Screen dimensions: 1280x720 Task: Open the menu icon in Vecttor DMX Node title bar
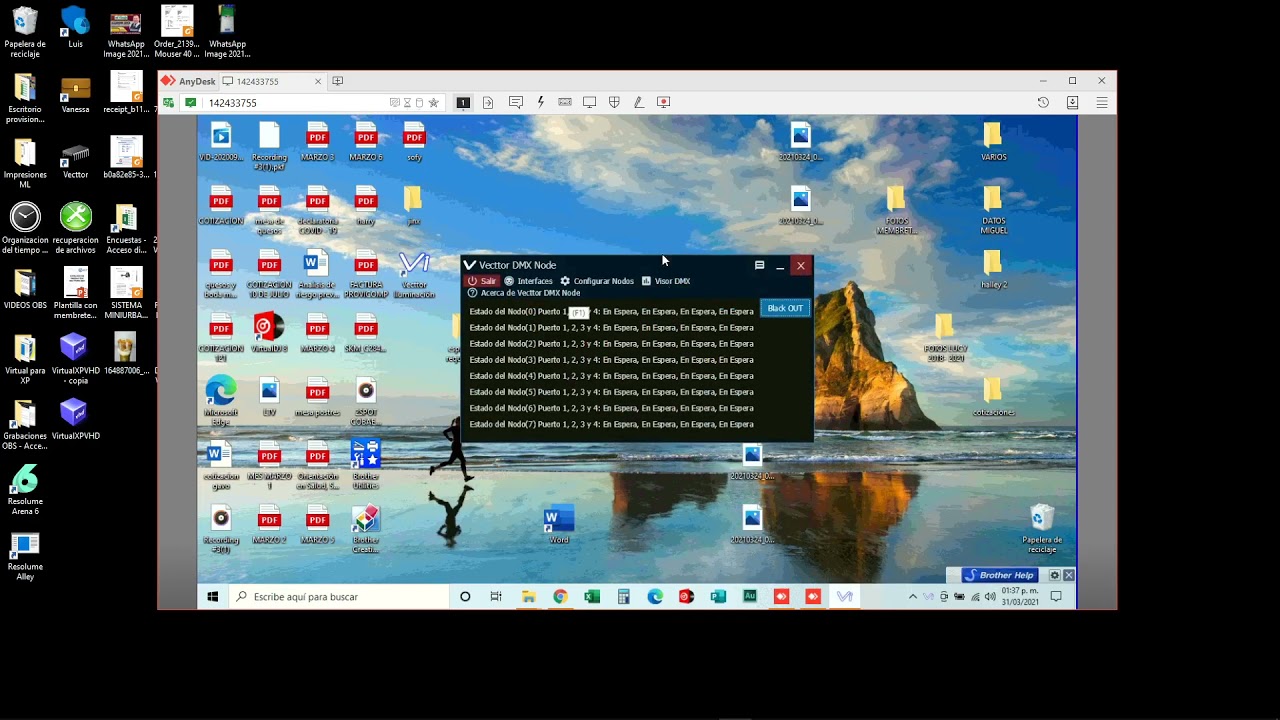click(x=759, y=265)
